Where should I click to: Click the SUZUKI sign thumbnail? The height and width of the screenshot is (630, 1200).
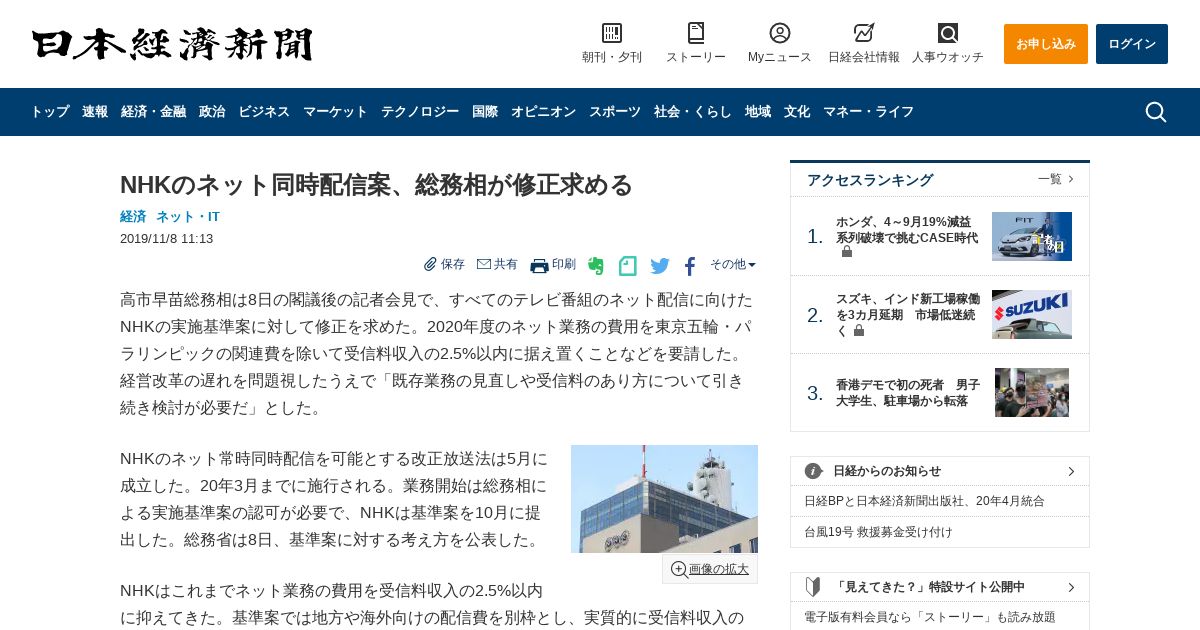(x=1032, y=315)
